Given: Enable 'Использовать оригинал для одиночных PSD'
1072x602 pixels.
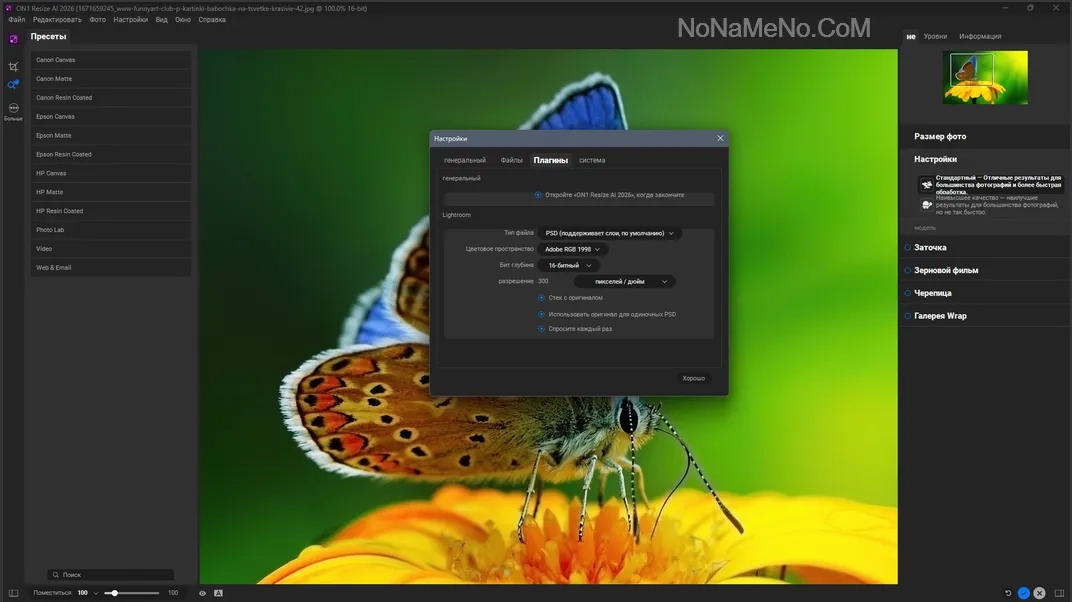Looking at the screenshot, I should pyautogui.click(x=542, y=314).
